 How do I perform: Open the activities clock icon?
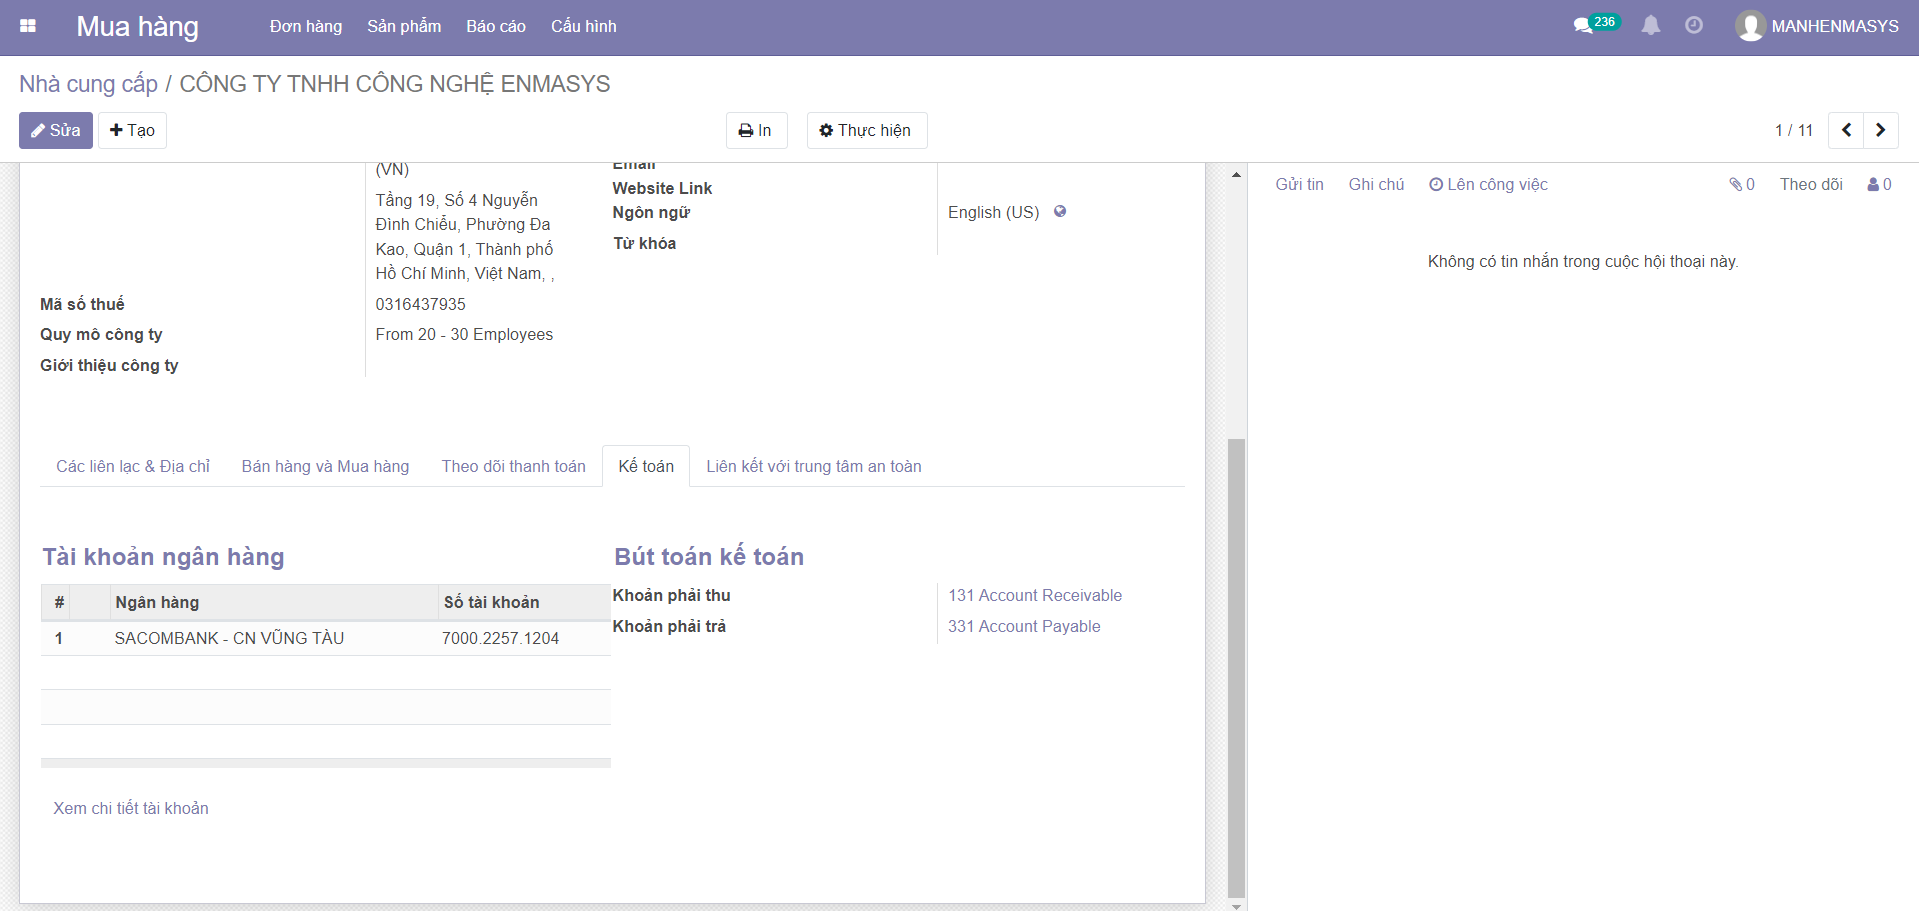[1694, 26]
